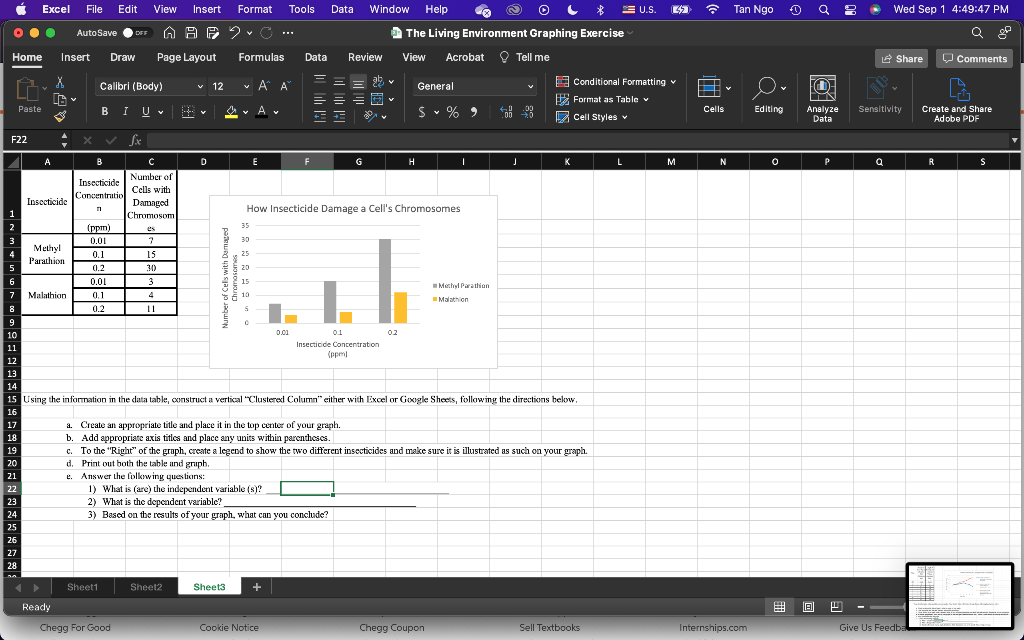1024x640 pixels.
Task: Open the General number format dropdown
Action: (472, 87)
